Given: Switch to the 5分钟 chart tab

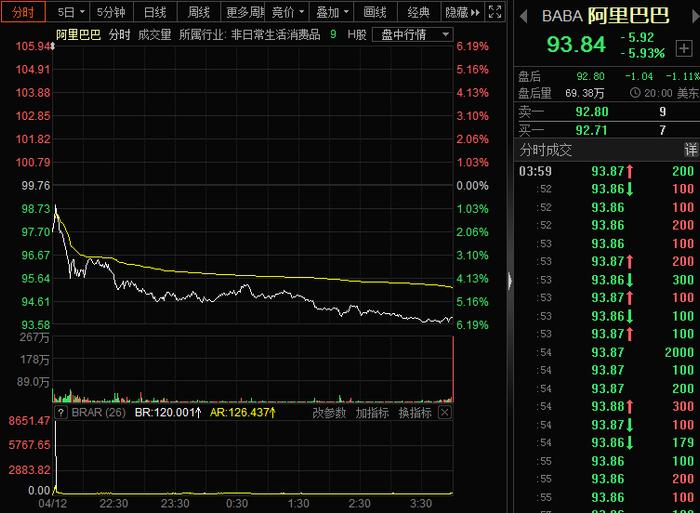Looking at the screenshot, I should [111, 12].
